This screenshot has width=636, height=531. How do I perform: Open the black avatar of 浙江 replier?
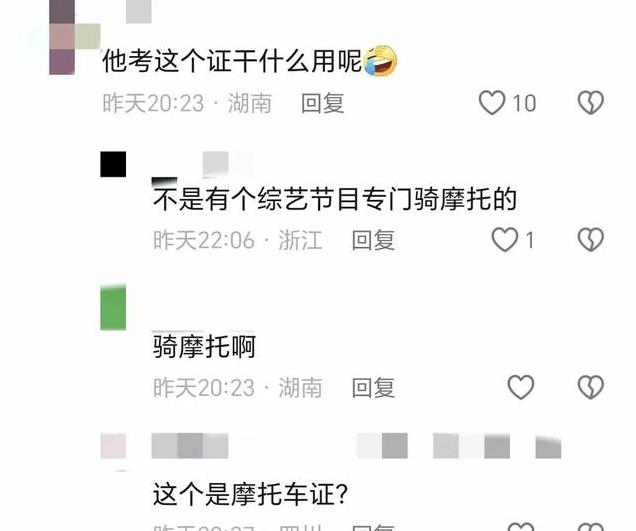click(x=113, y=164)
